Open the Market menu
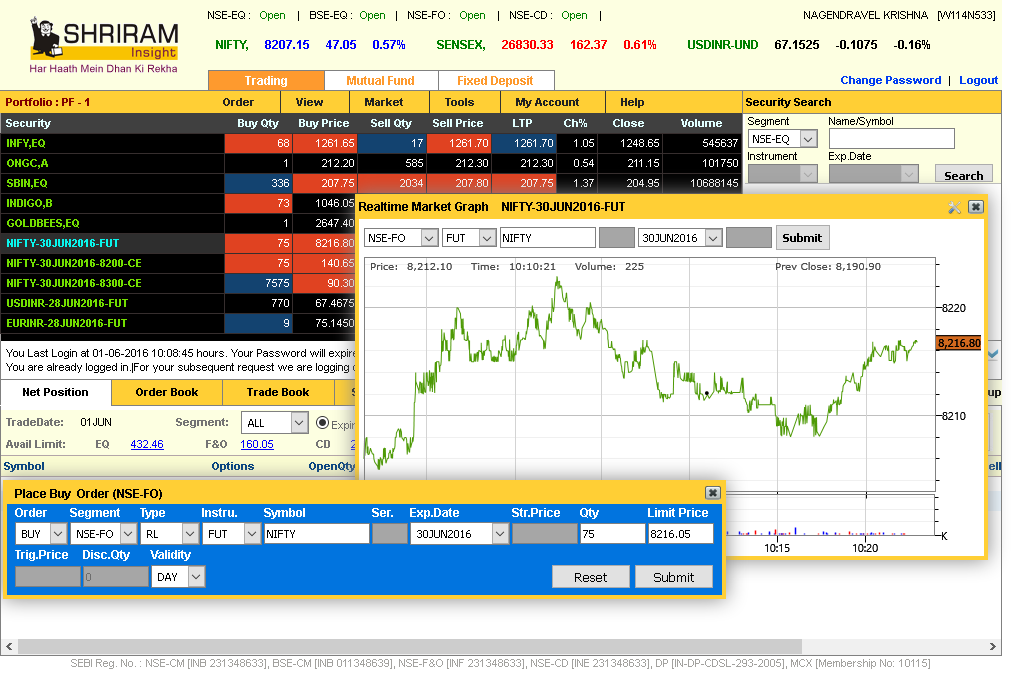Viewport: 1012px width, 680px height. click(x=383, y=102)
